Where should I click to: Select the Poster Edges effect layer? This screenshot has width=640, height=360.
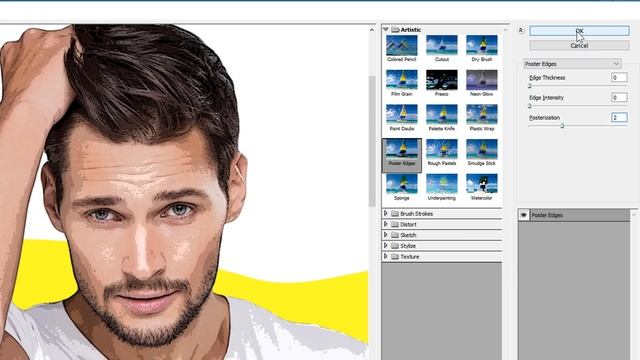coord(574,215)
